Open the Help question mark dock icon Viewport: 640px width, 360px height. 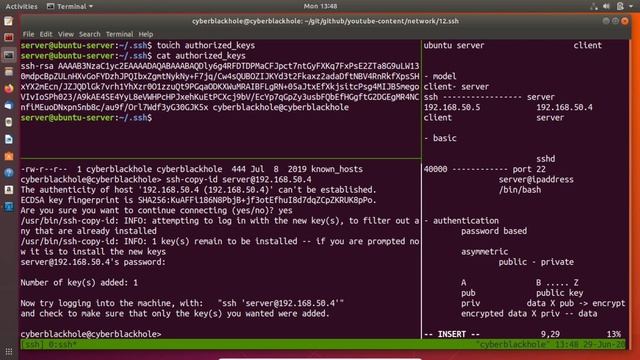coord(9,173)
